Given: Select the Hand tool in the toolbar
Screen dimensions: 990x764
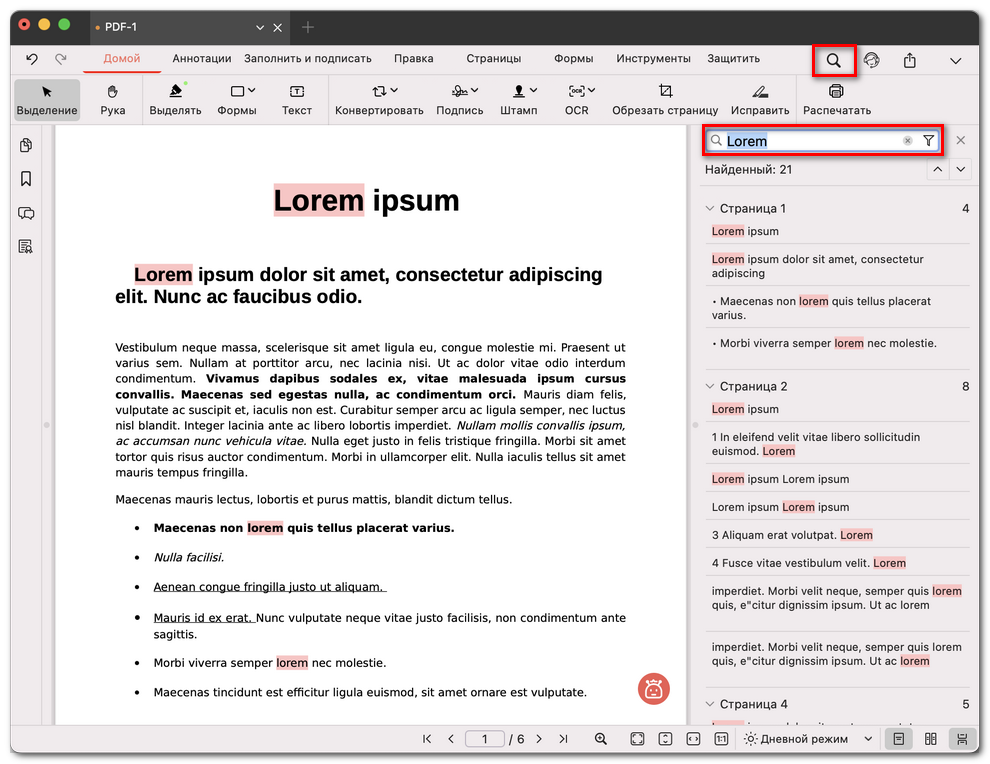Looking at the screenshot, I should [112, 99].
